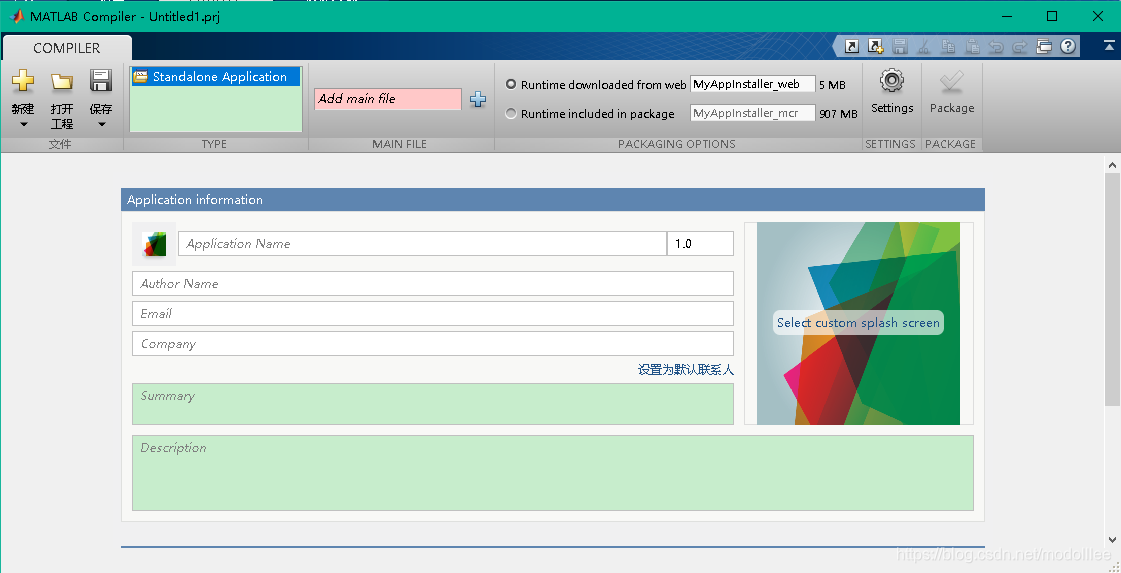Open help with question mark icon
Viewport: 1121px width, 573px height.
1068,46
